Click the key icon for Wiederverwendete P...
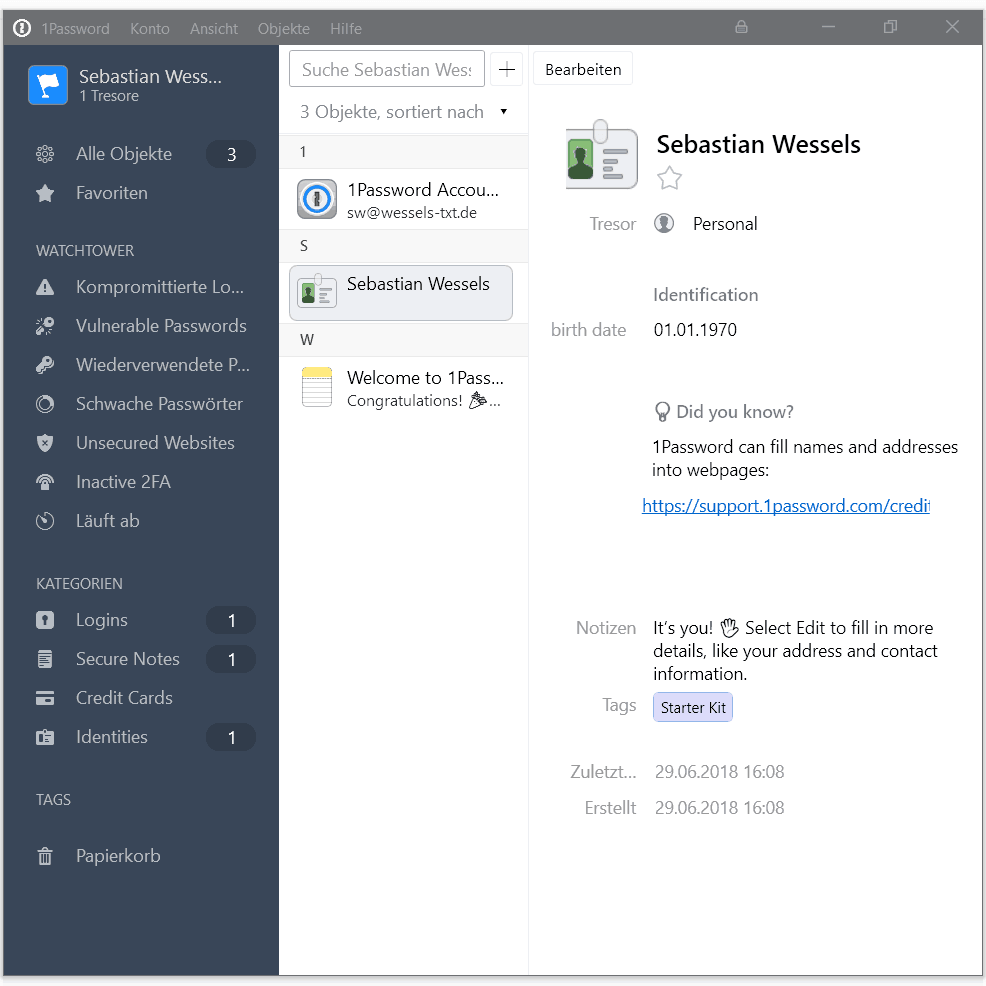 (x=45, y=365)
